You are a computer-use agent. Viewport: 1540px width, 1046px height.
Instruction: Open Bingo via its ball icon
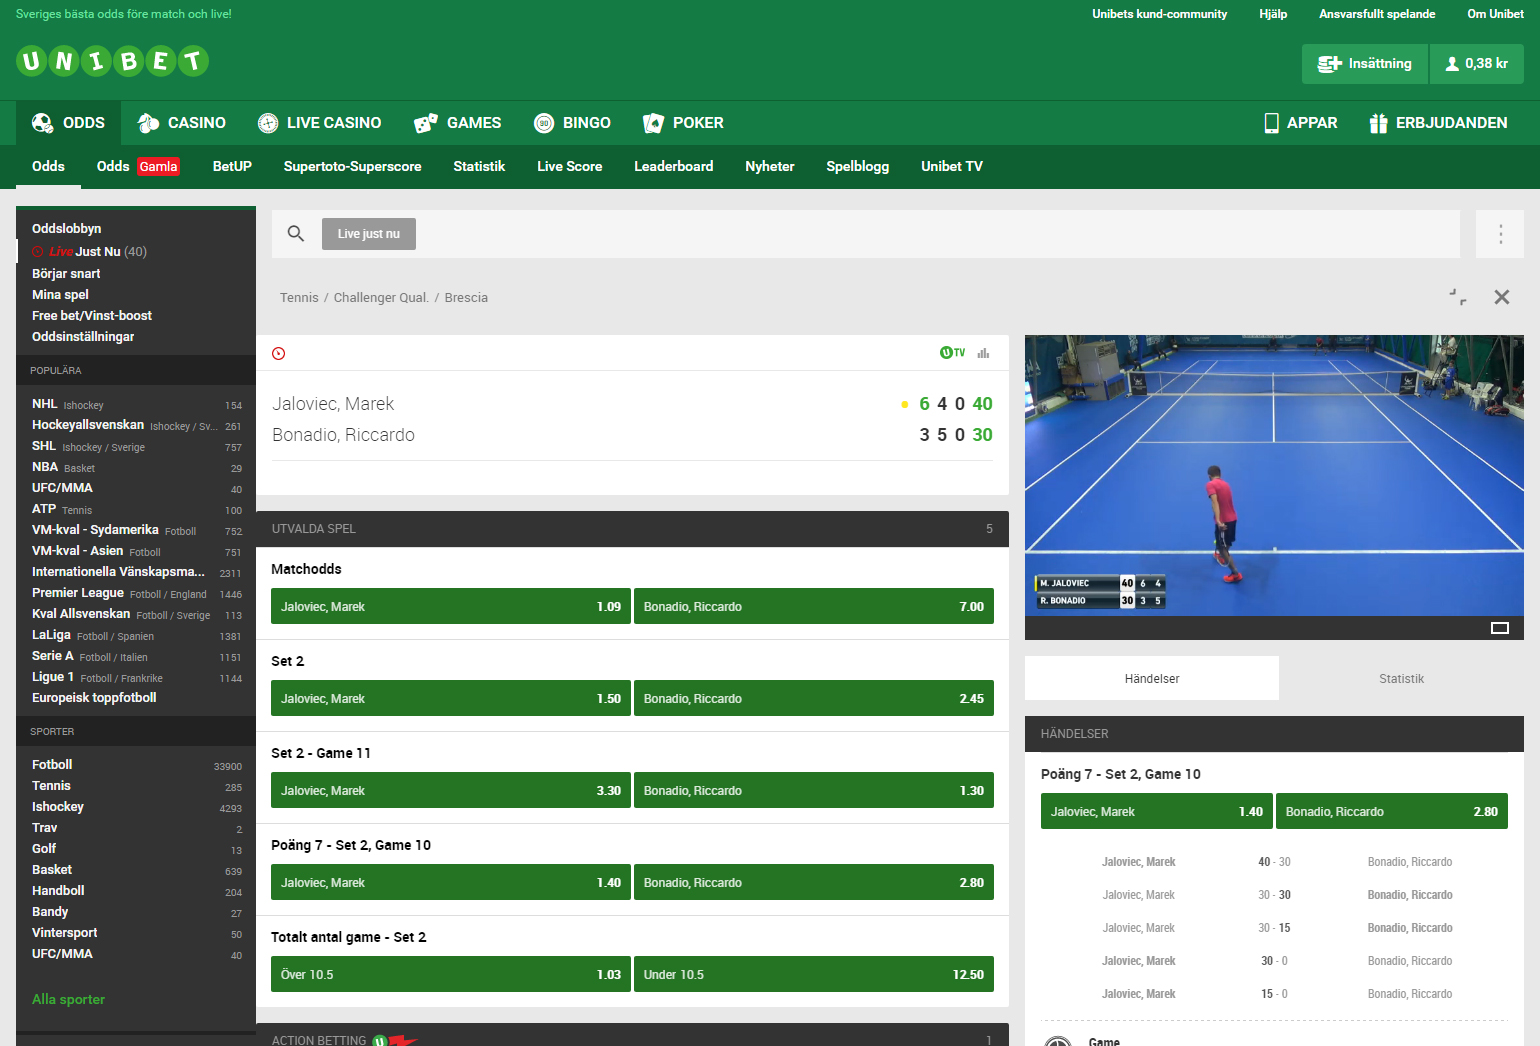pos(544,122)
